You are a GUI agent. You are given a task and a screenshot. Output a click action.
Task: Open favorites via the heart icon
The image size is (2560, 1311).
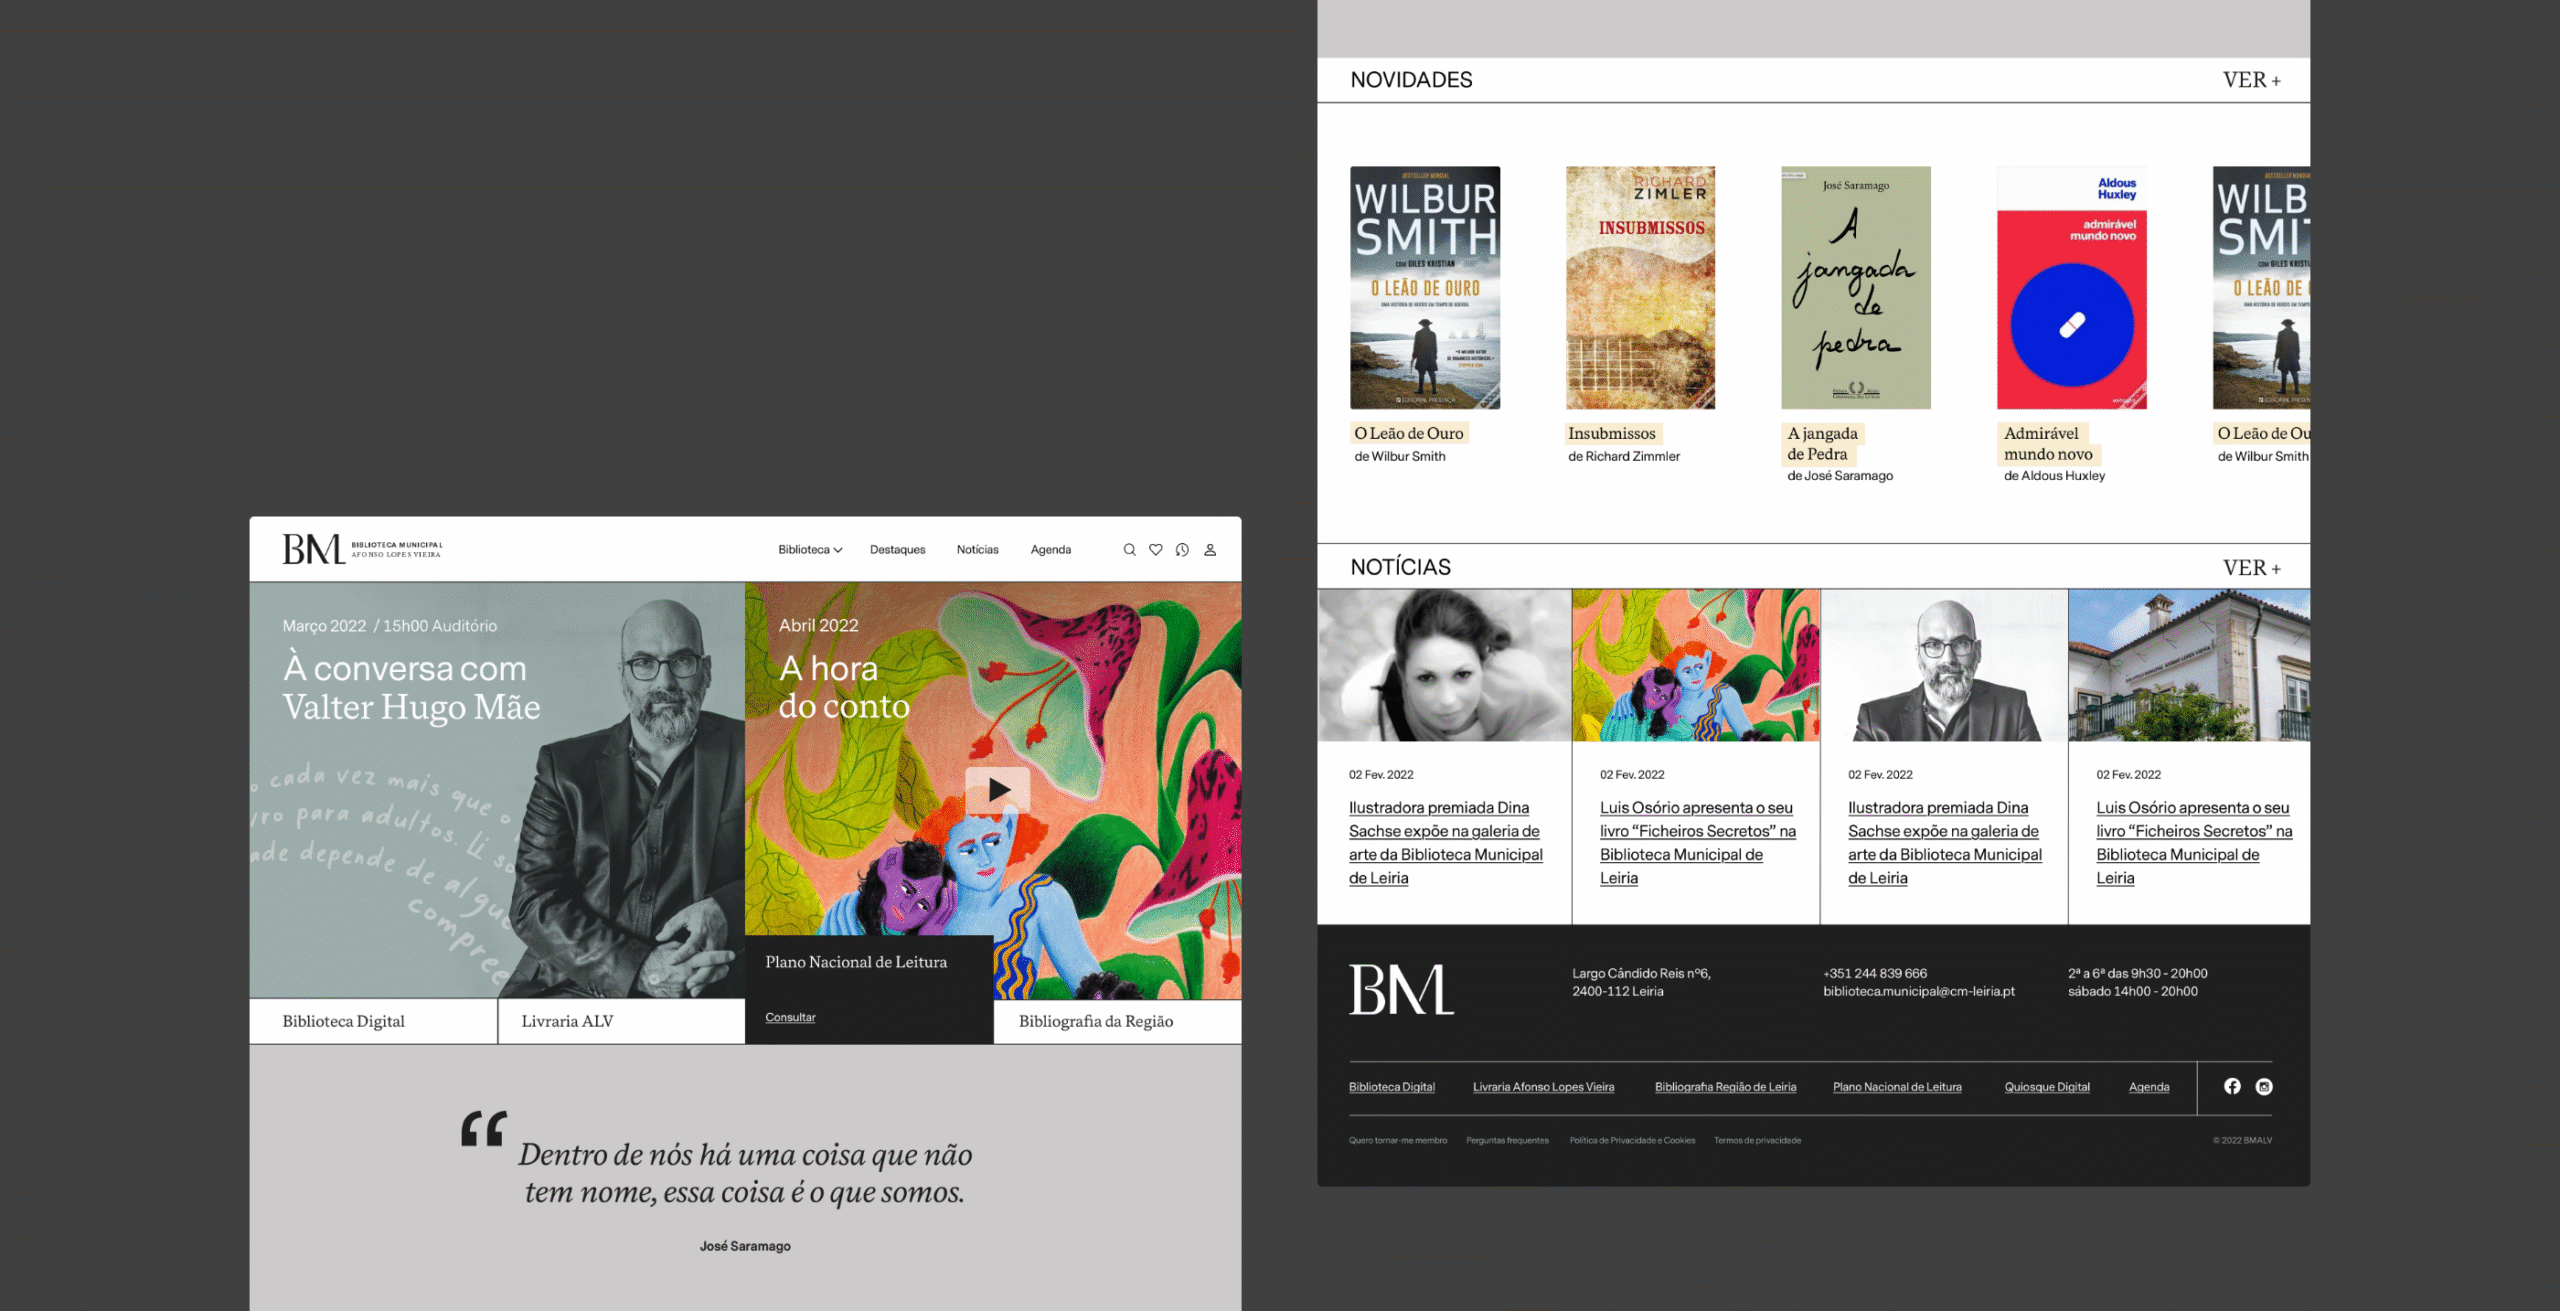click(1155, 550)
